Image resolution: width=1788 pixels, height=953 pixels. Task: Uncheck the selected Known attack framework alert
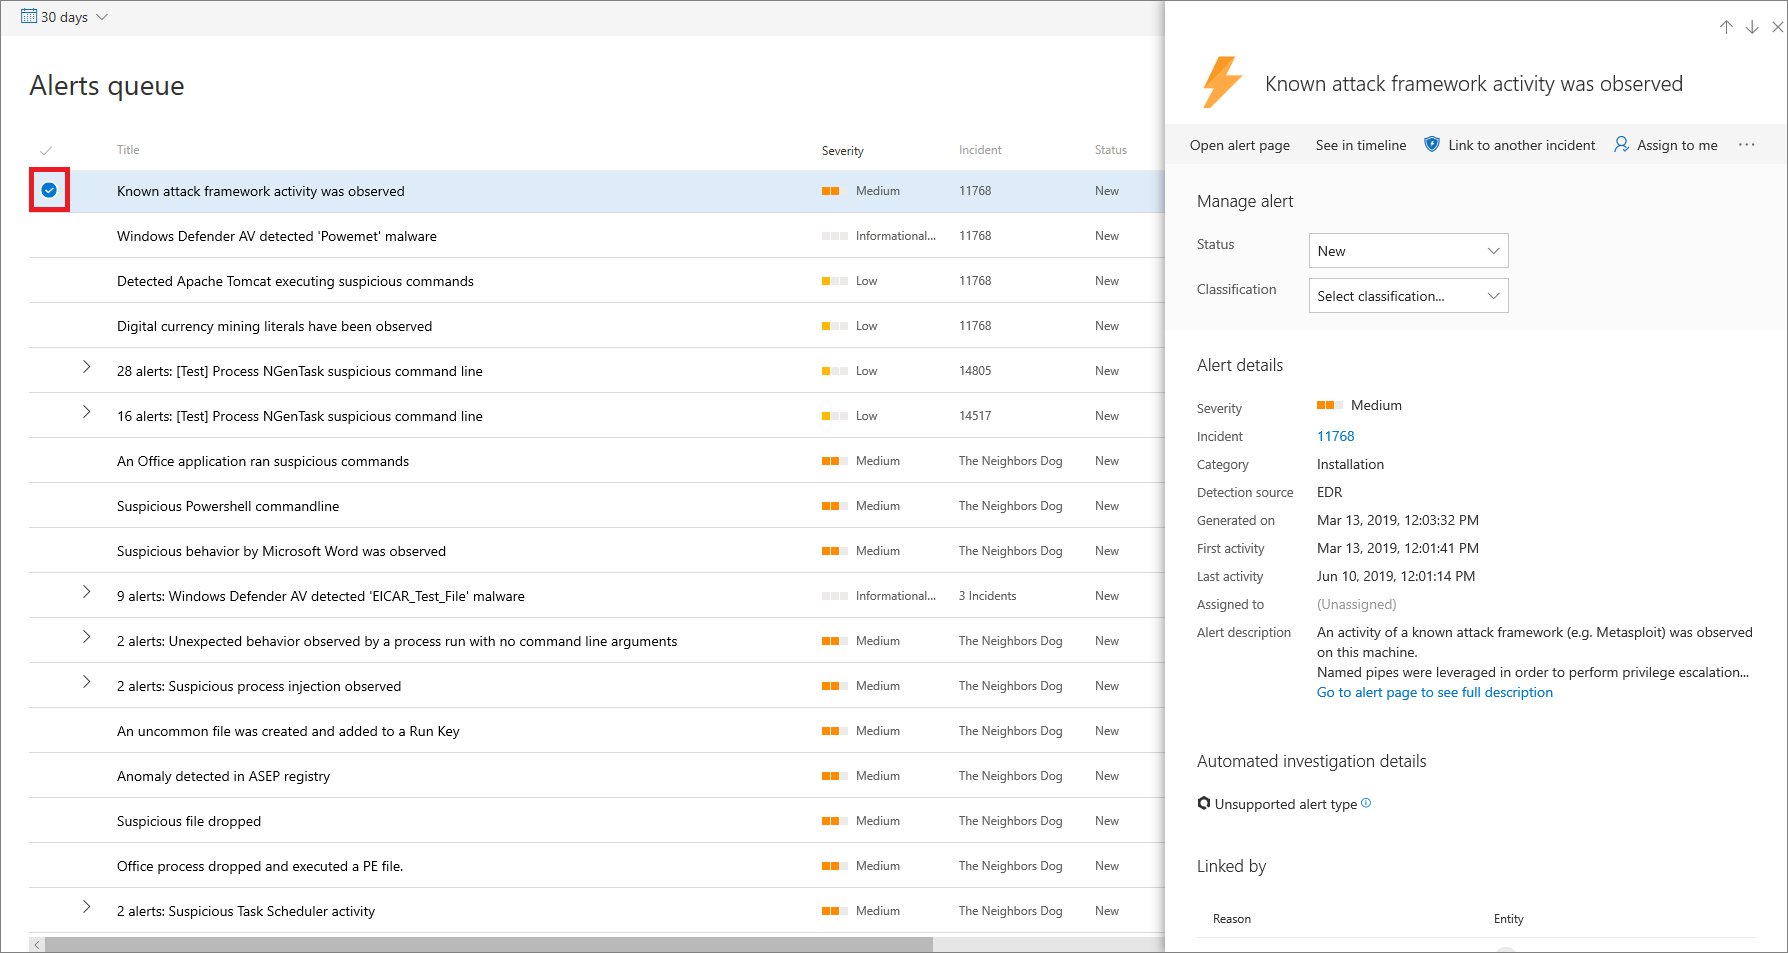coord(49,190)
